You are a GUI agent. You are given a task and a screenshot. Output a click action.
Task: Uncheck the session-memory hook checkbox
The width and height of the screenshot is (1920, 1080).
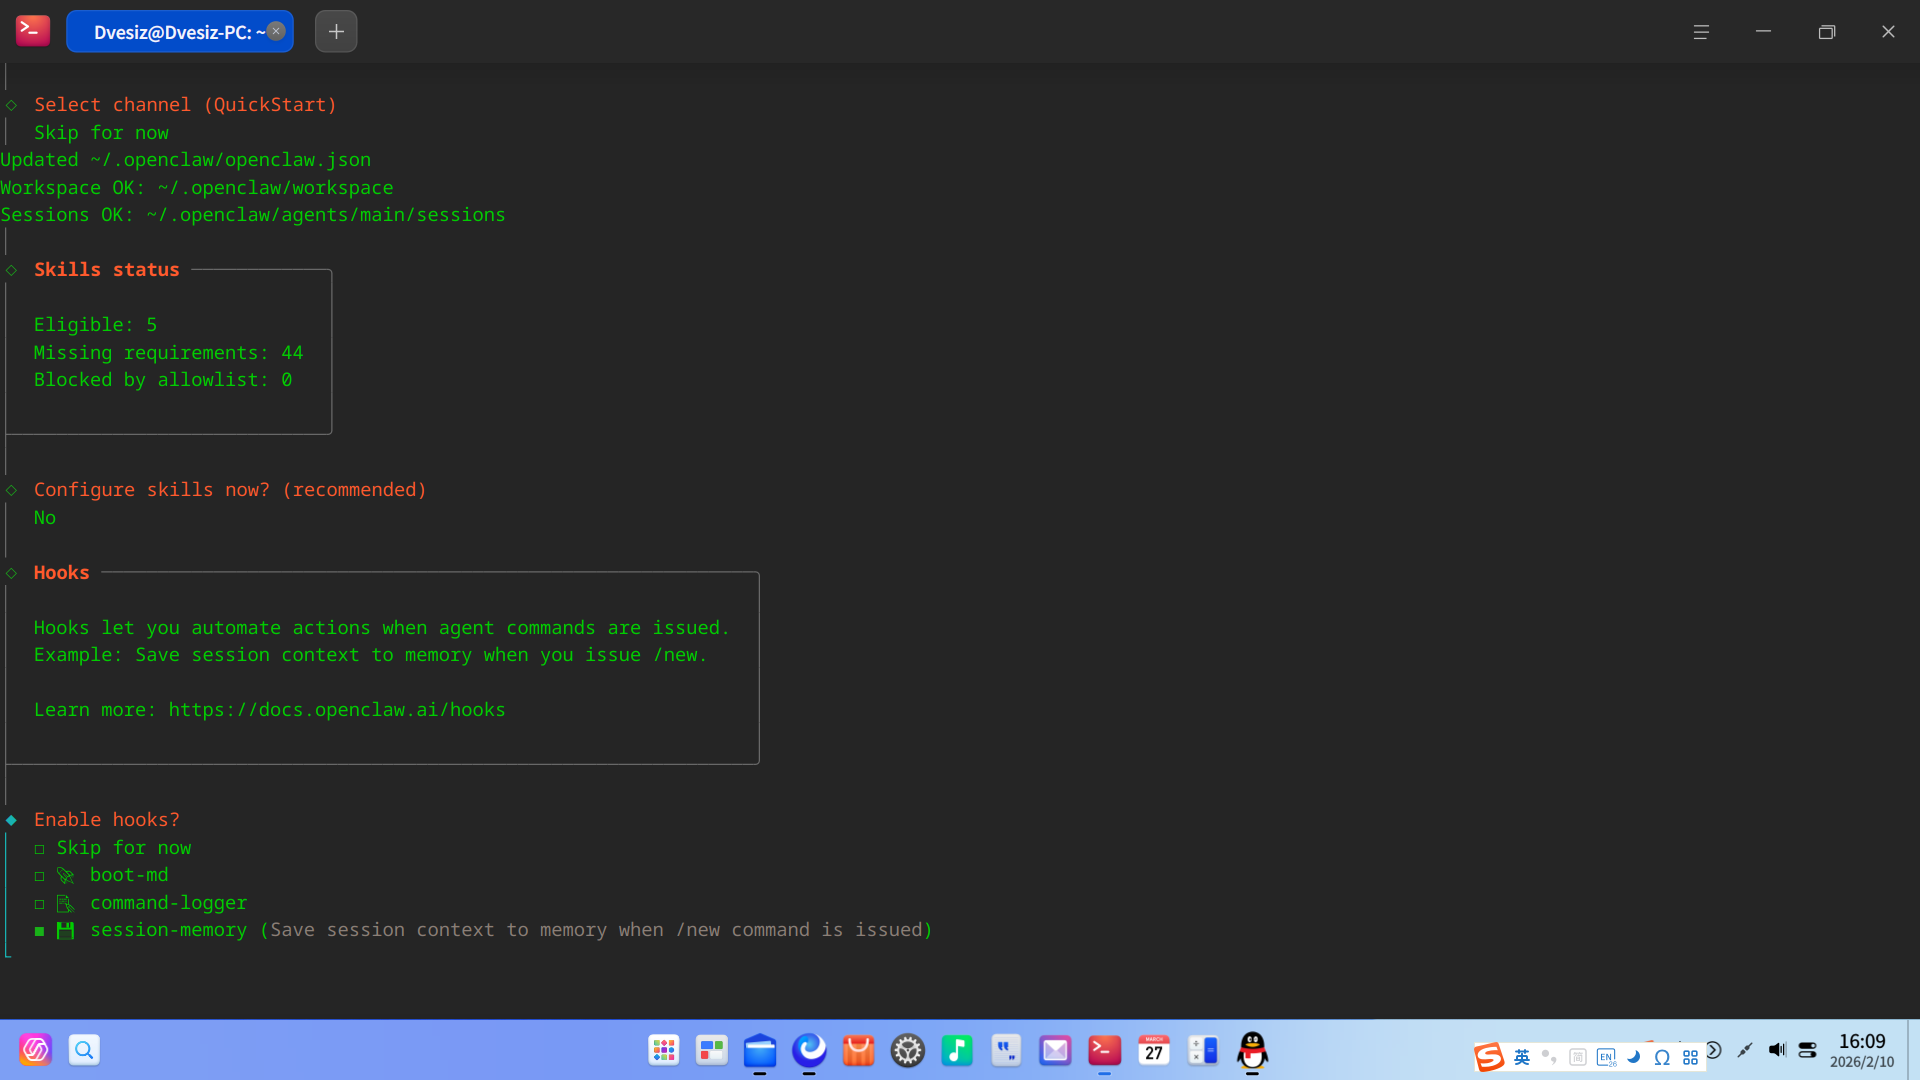pyautogui.click(x=40, y=930)
